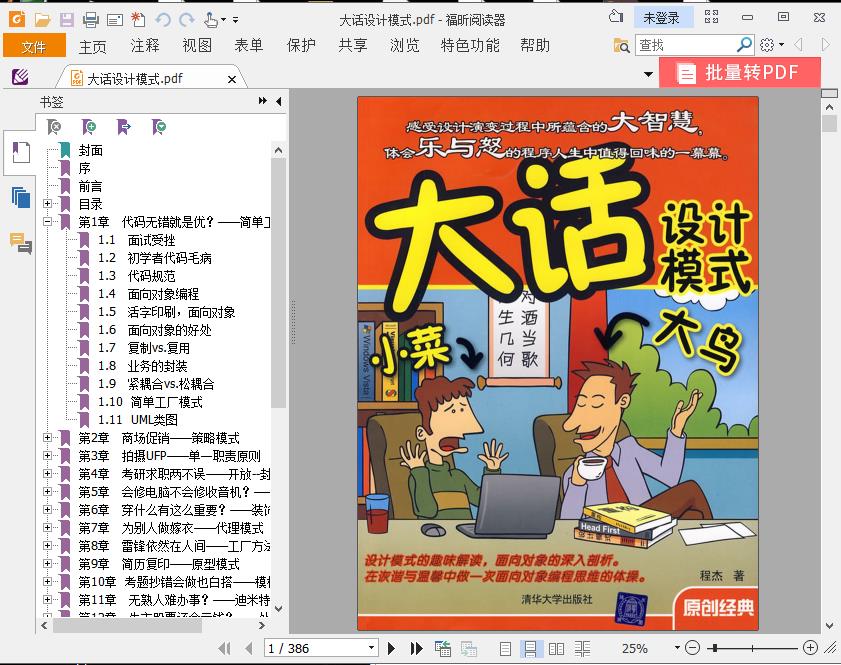Expand the 目录 bookmark node
841x665 pixels.
[x=48, y=204]
